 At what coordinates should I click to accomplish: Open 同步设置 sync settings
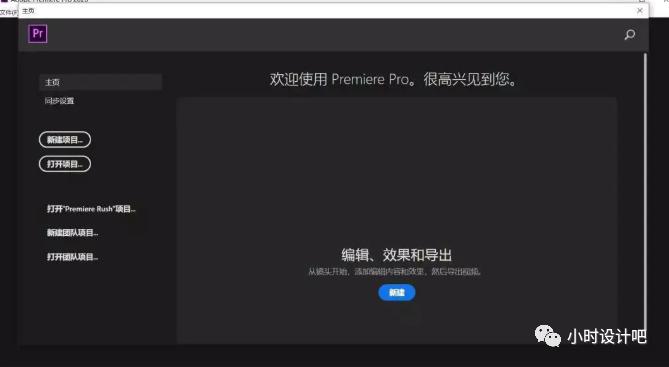click(x=59, y=101)
